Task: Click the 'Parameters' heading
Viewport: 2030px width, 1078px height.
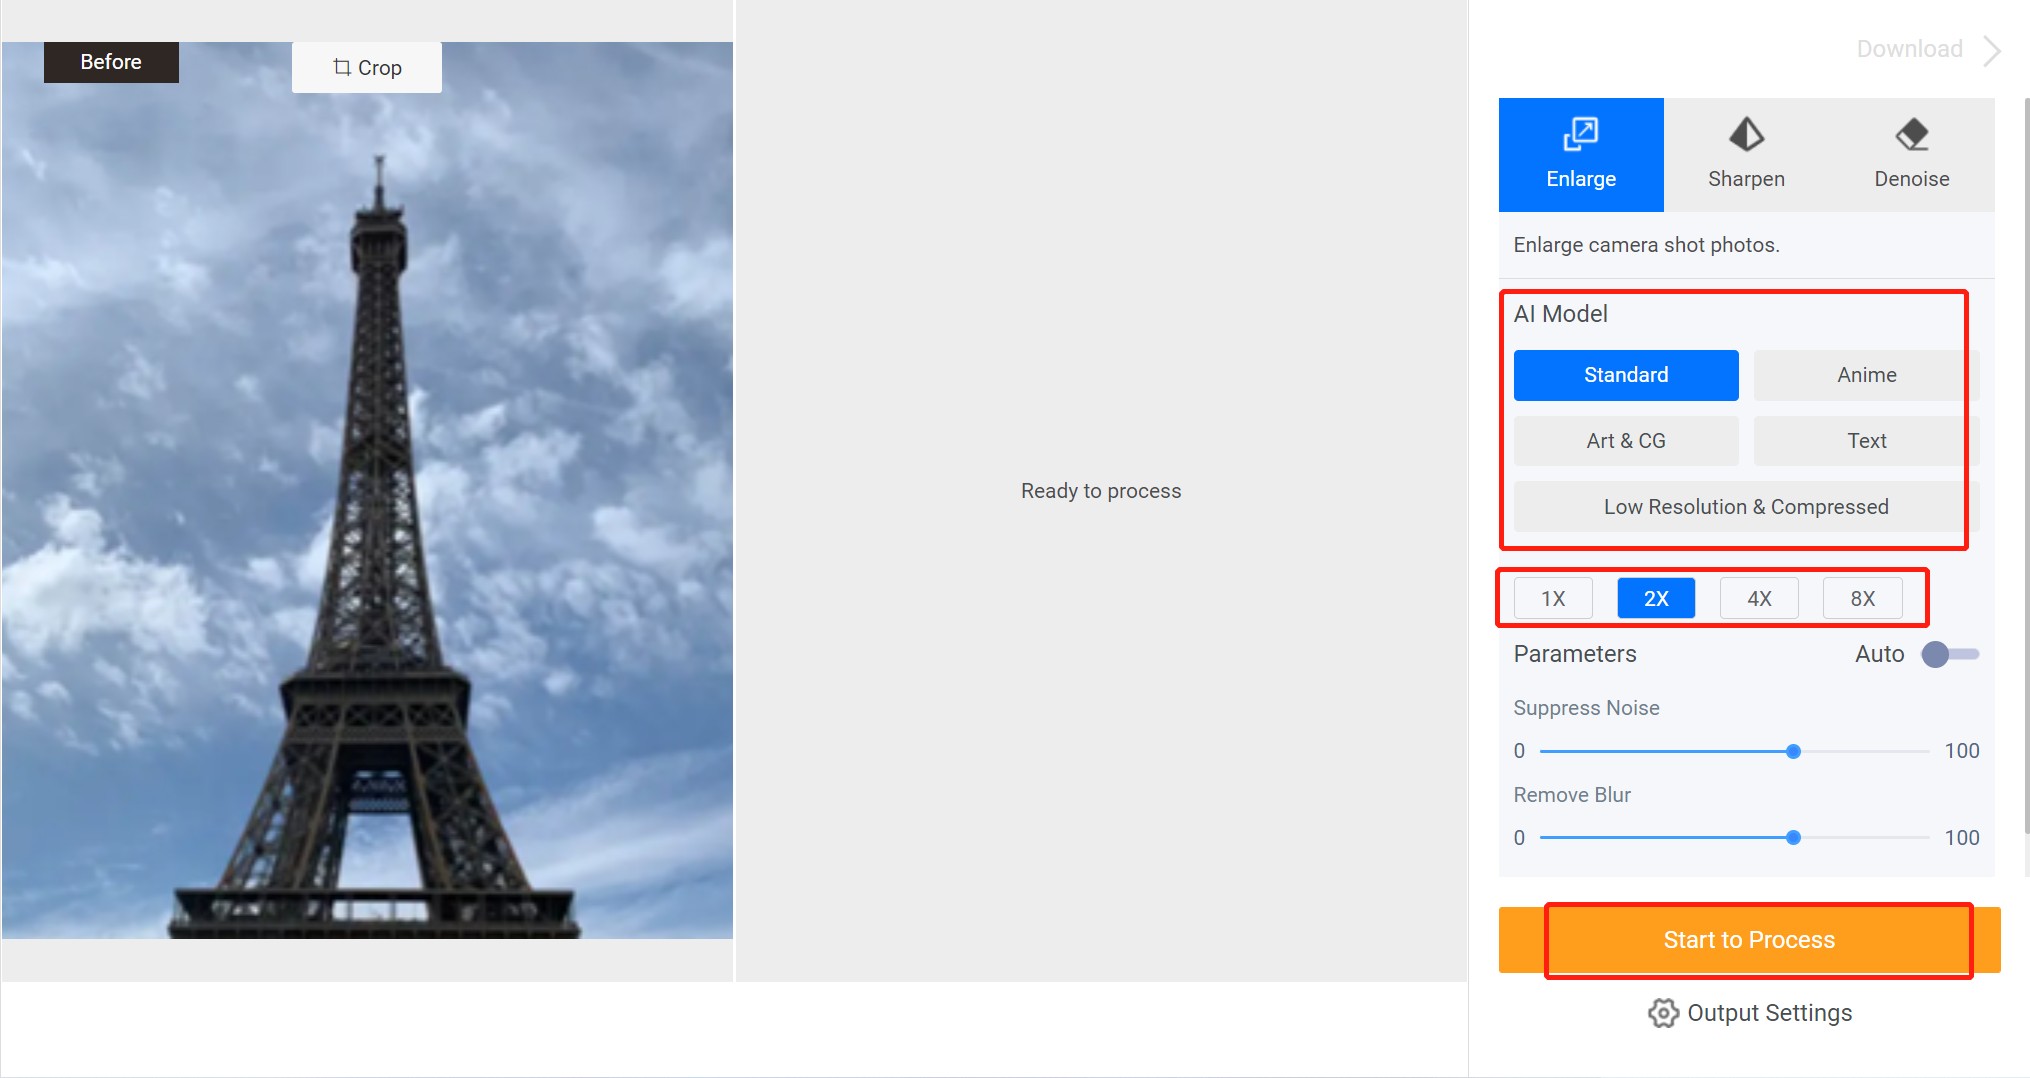Action: tap(1575, 654)
